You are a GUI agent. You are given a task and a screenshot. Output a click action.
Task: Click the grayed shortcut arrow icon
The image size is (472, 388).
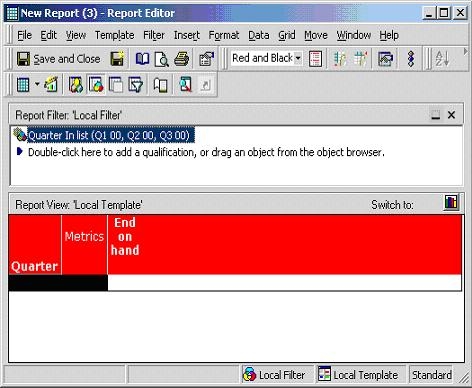tap(205, 85)
